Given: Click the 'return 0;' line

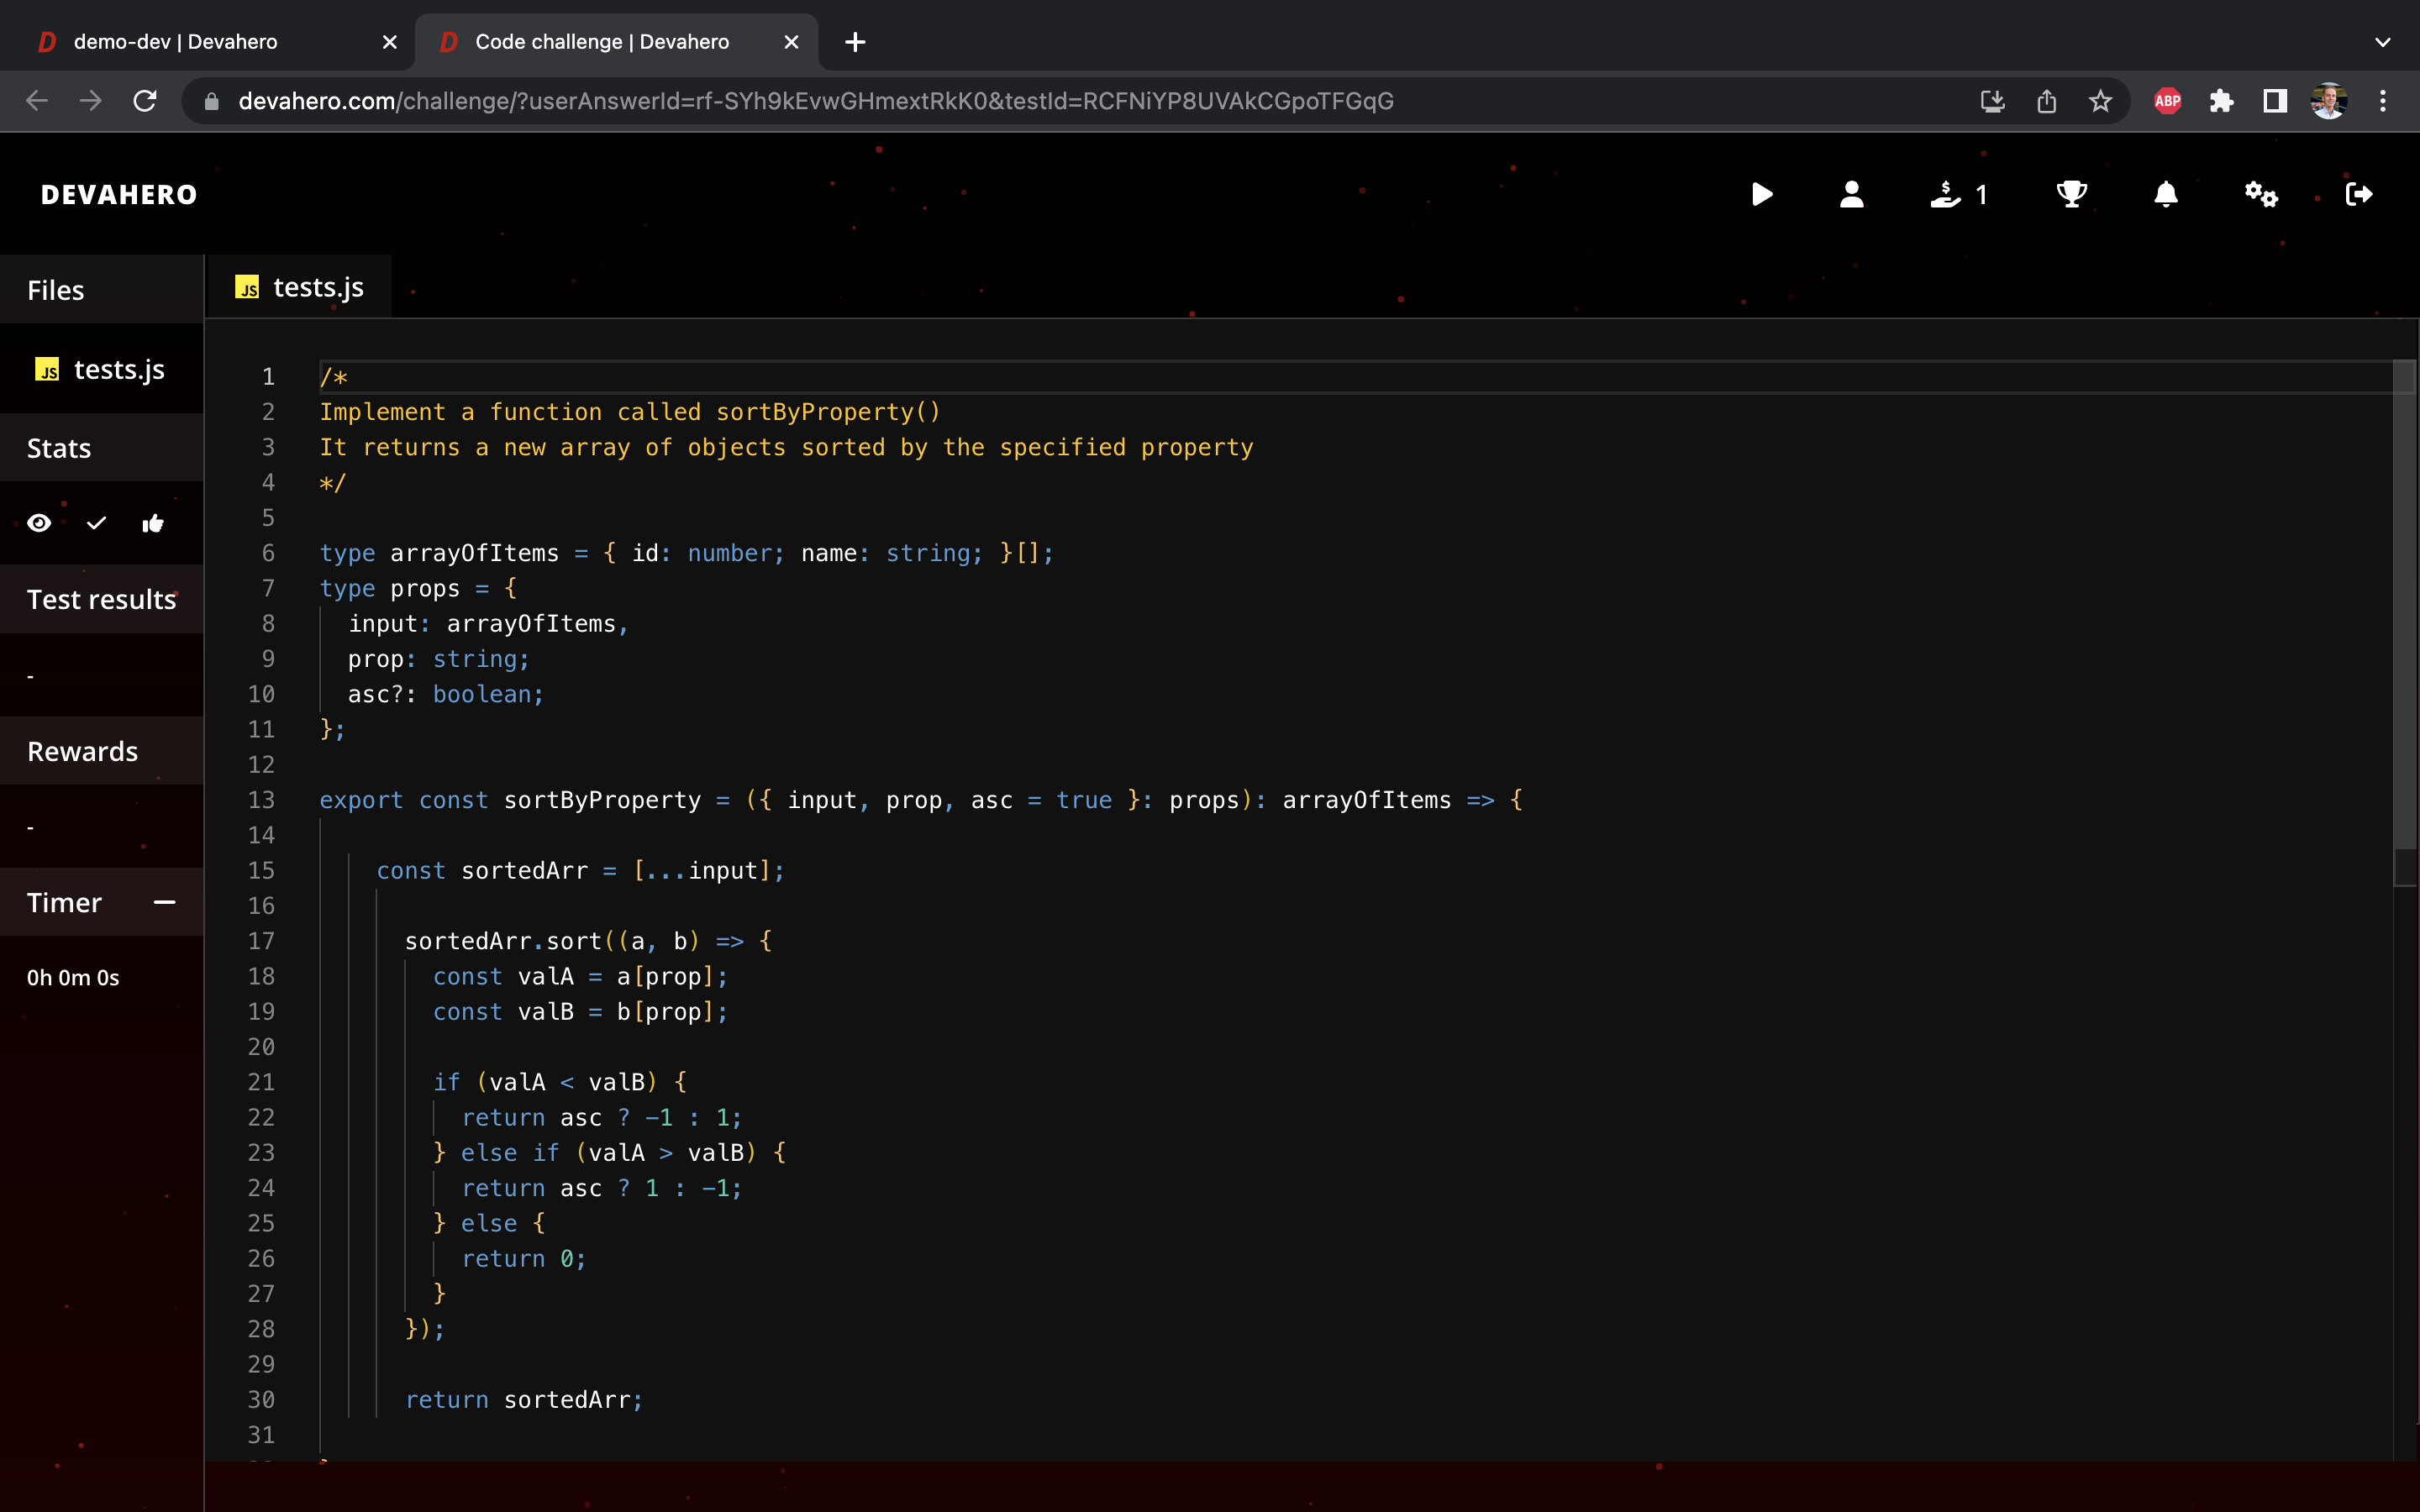Looking at the screenshot, I should [523, 1259].
